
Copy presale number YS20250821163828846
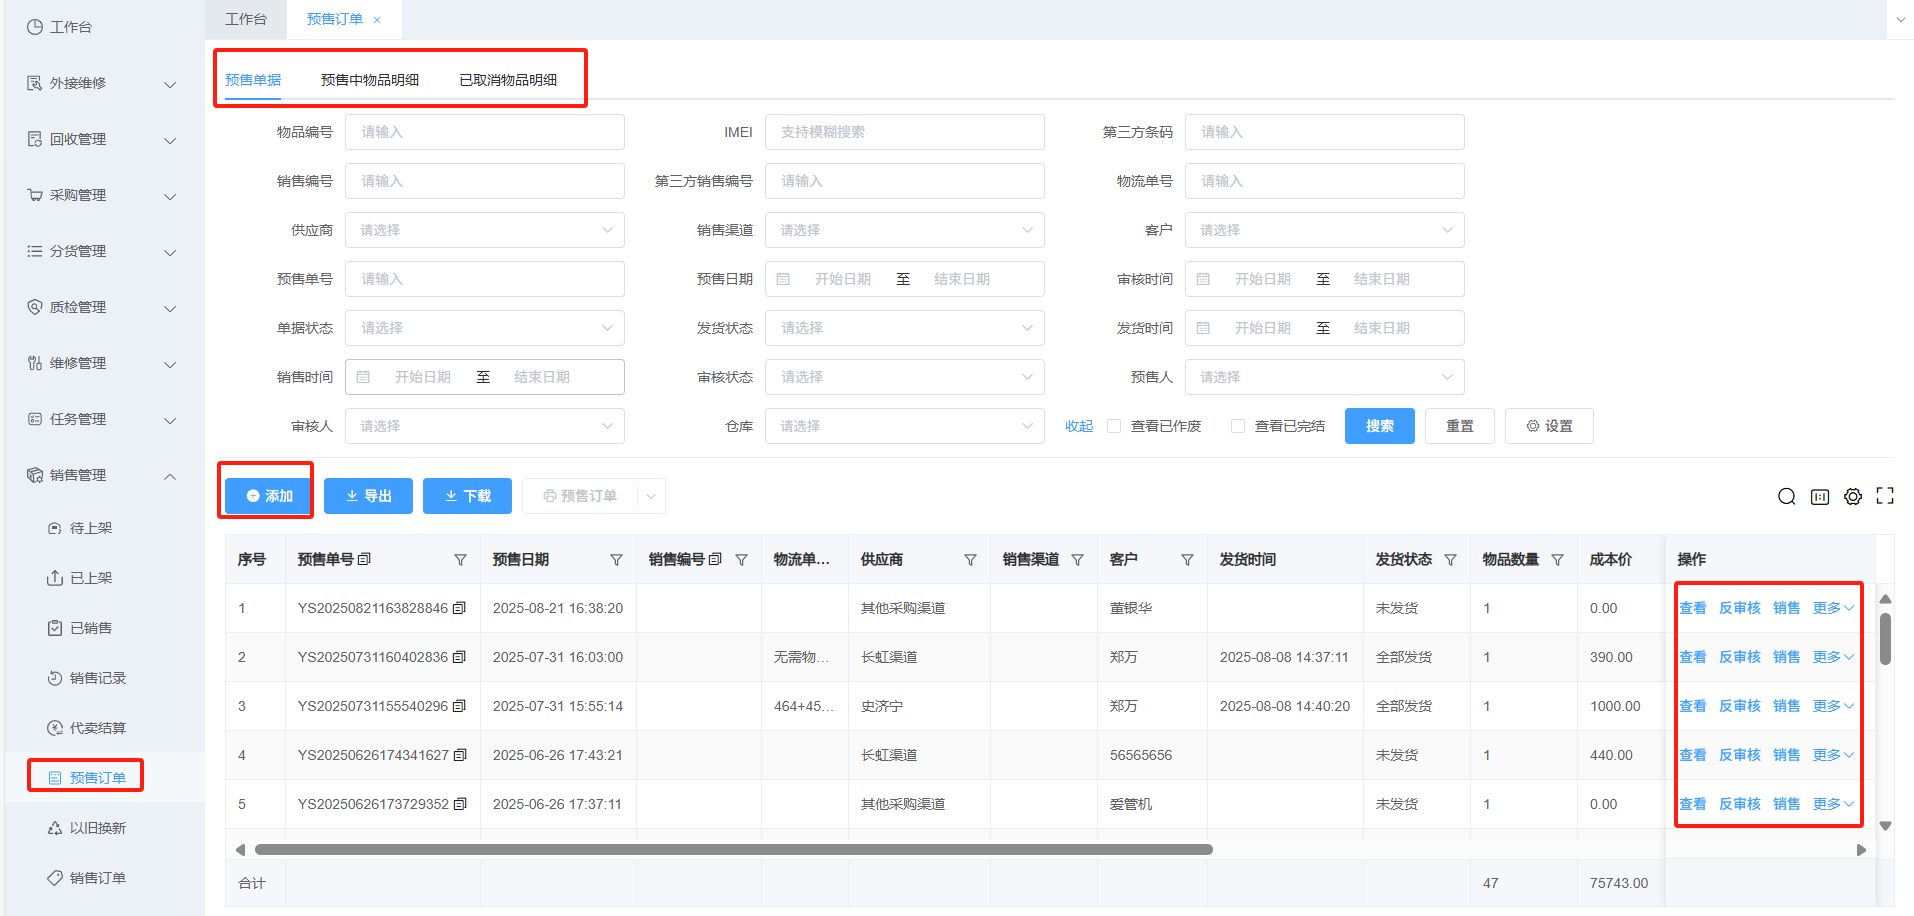459,608
